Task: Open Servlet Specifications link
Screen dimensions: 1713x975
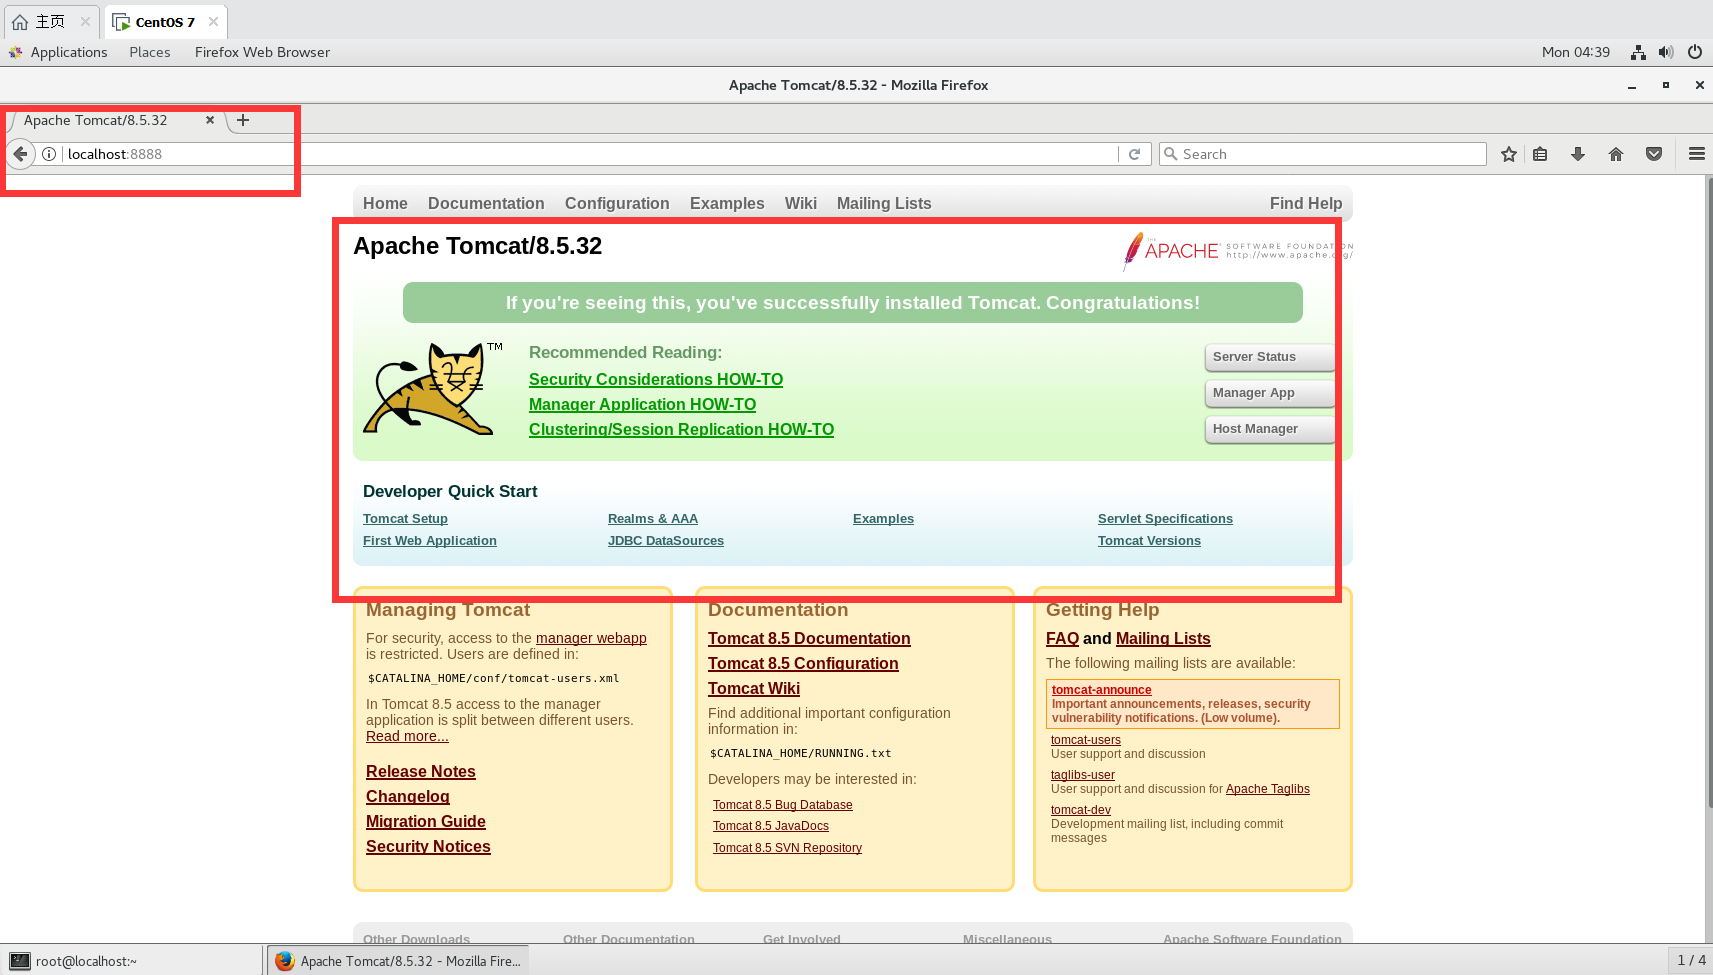Action: (x=1165, y=518)
